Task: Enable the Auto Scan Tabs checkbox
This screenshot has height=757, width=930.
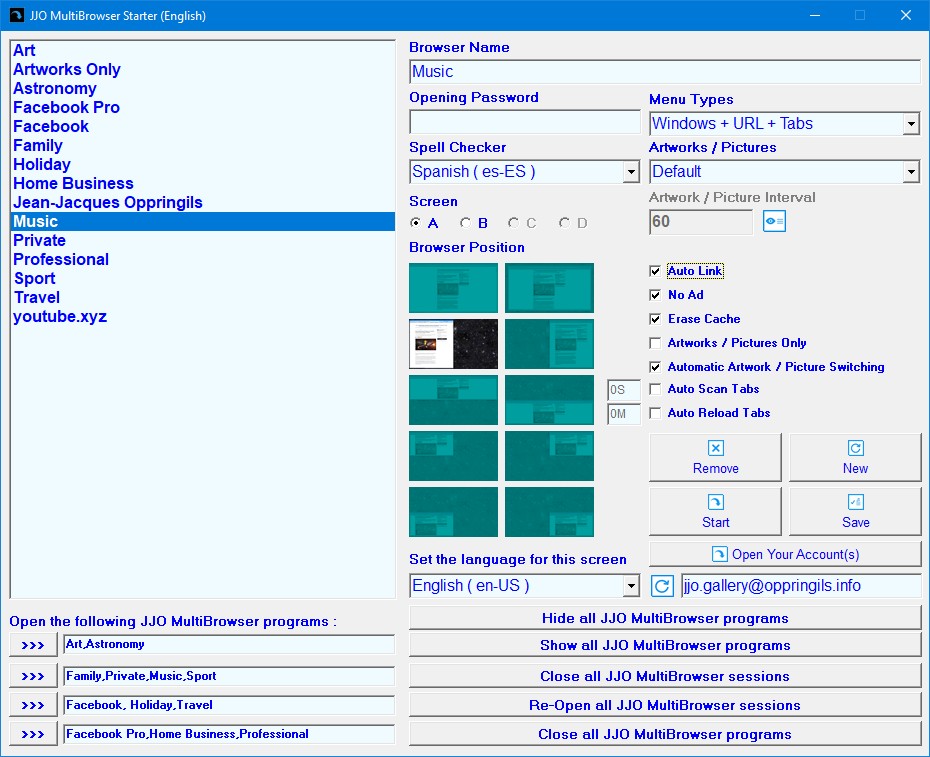Action: 655,389
